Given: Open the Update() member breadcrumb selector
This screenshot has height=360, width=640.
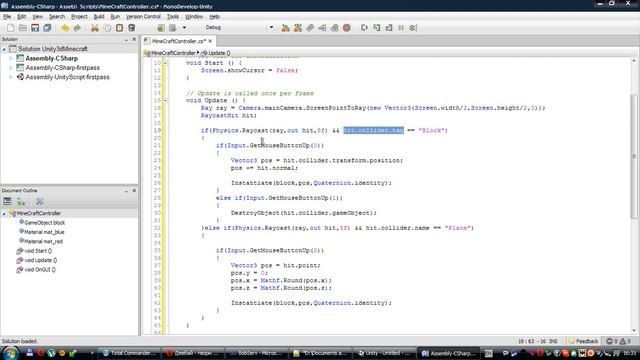Looking at the screenshot, I should (x=216, y=53).
